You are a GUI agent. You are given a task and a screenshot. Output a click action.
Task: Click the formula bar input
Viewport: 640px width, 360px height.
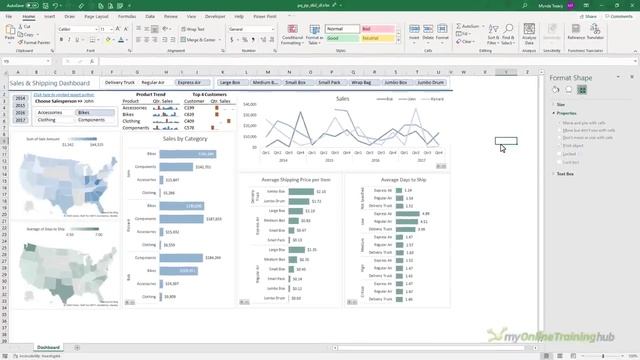pos(367,61)
